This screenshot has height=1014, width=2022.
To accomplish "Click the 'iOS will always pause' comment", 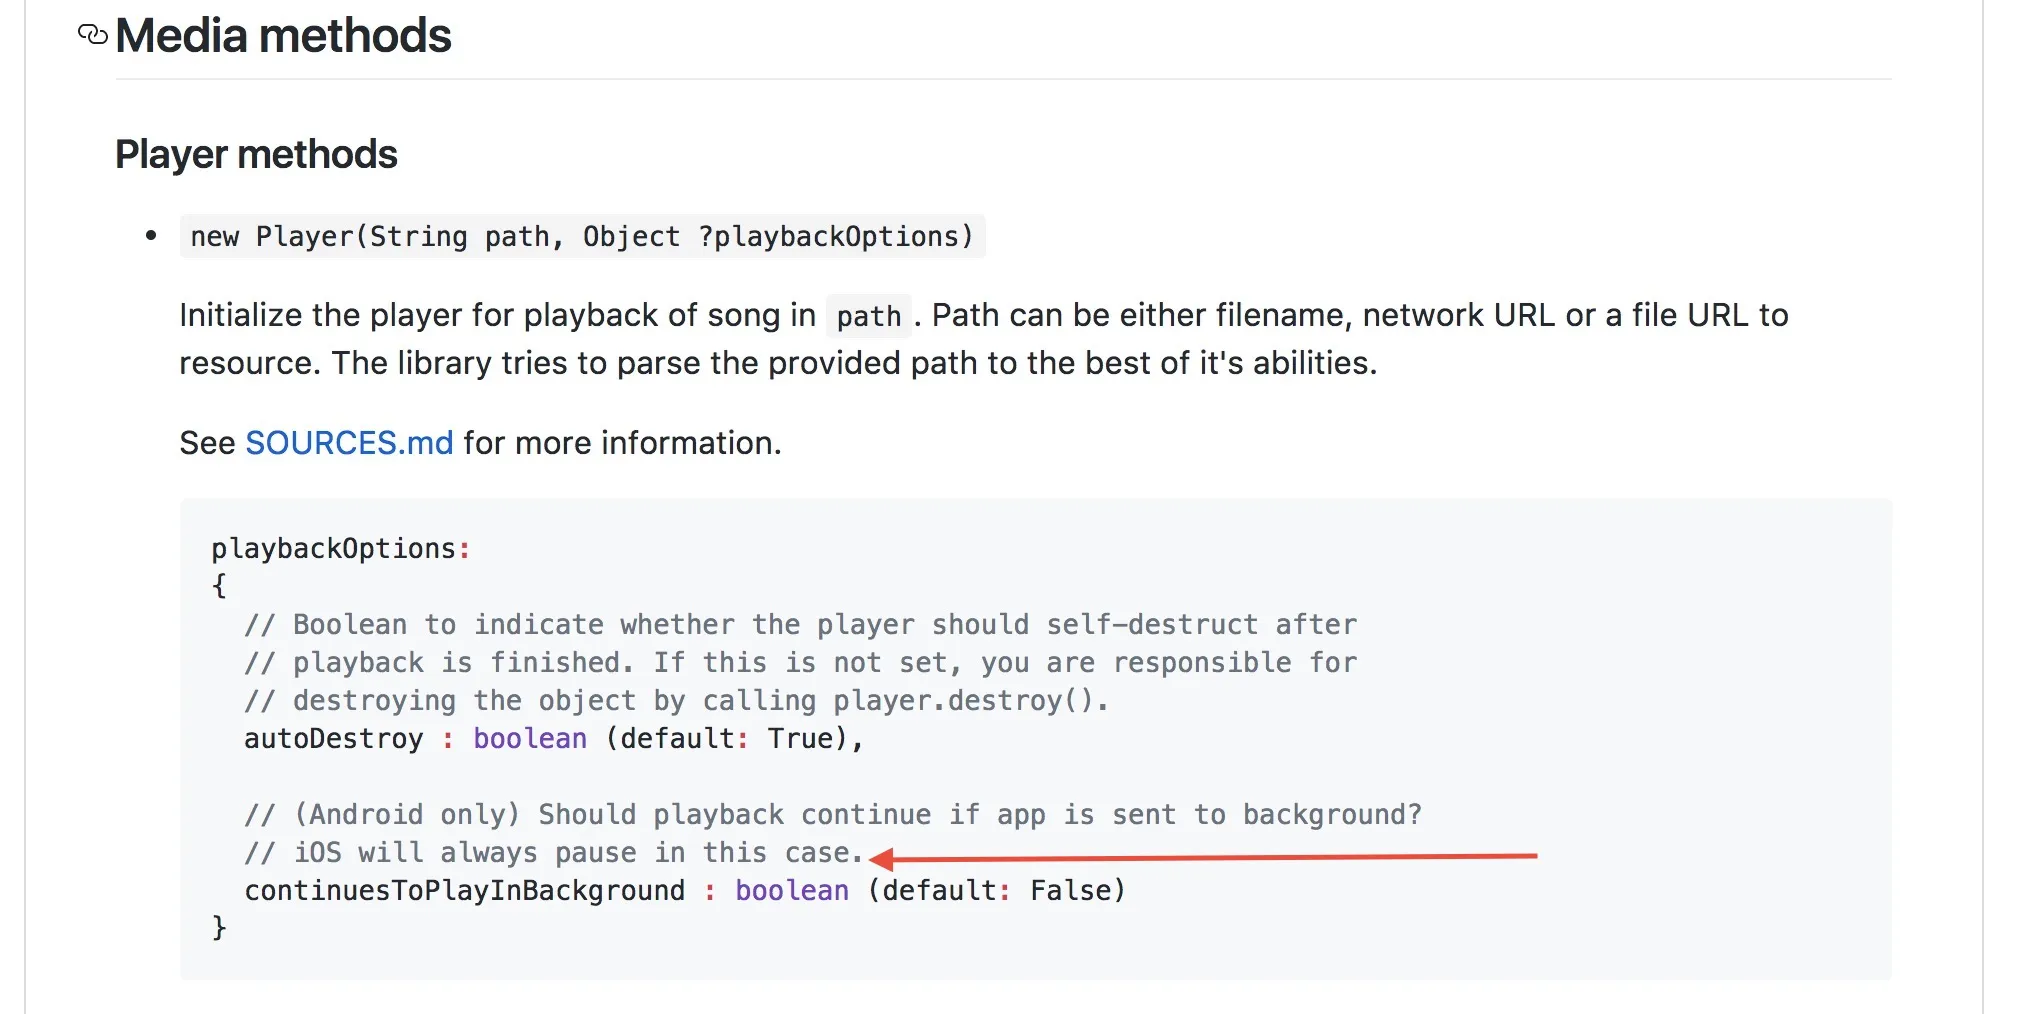I will (x=553, y=853).
